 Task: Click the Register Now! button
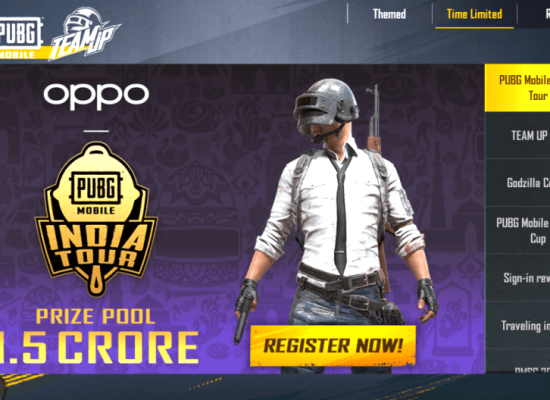click(333, 346)
